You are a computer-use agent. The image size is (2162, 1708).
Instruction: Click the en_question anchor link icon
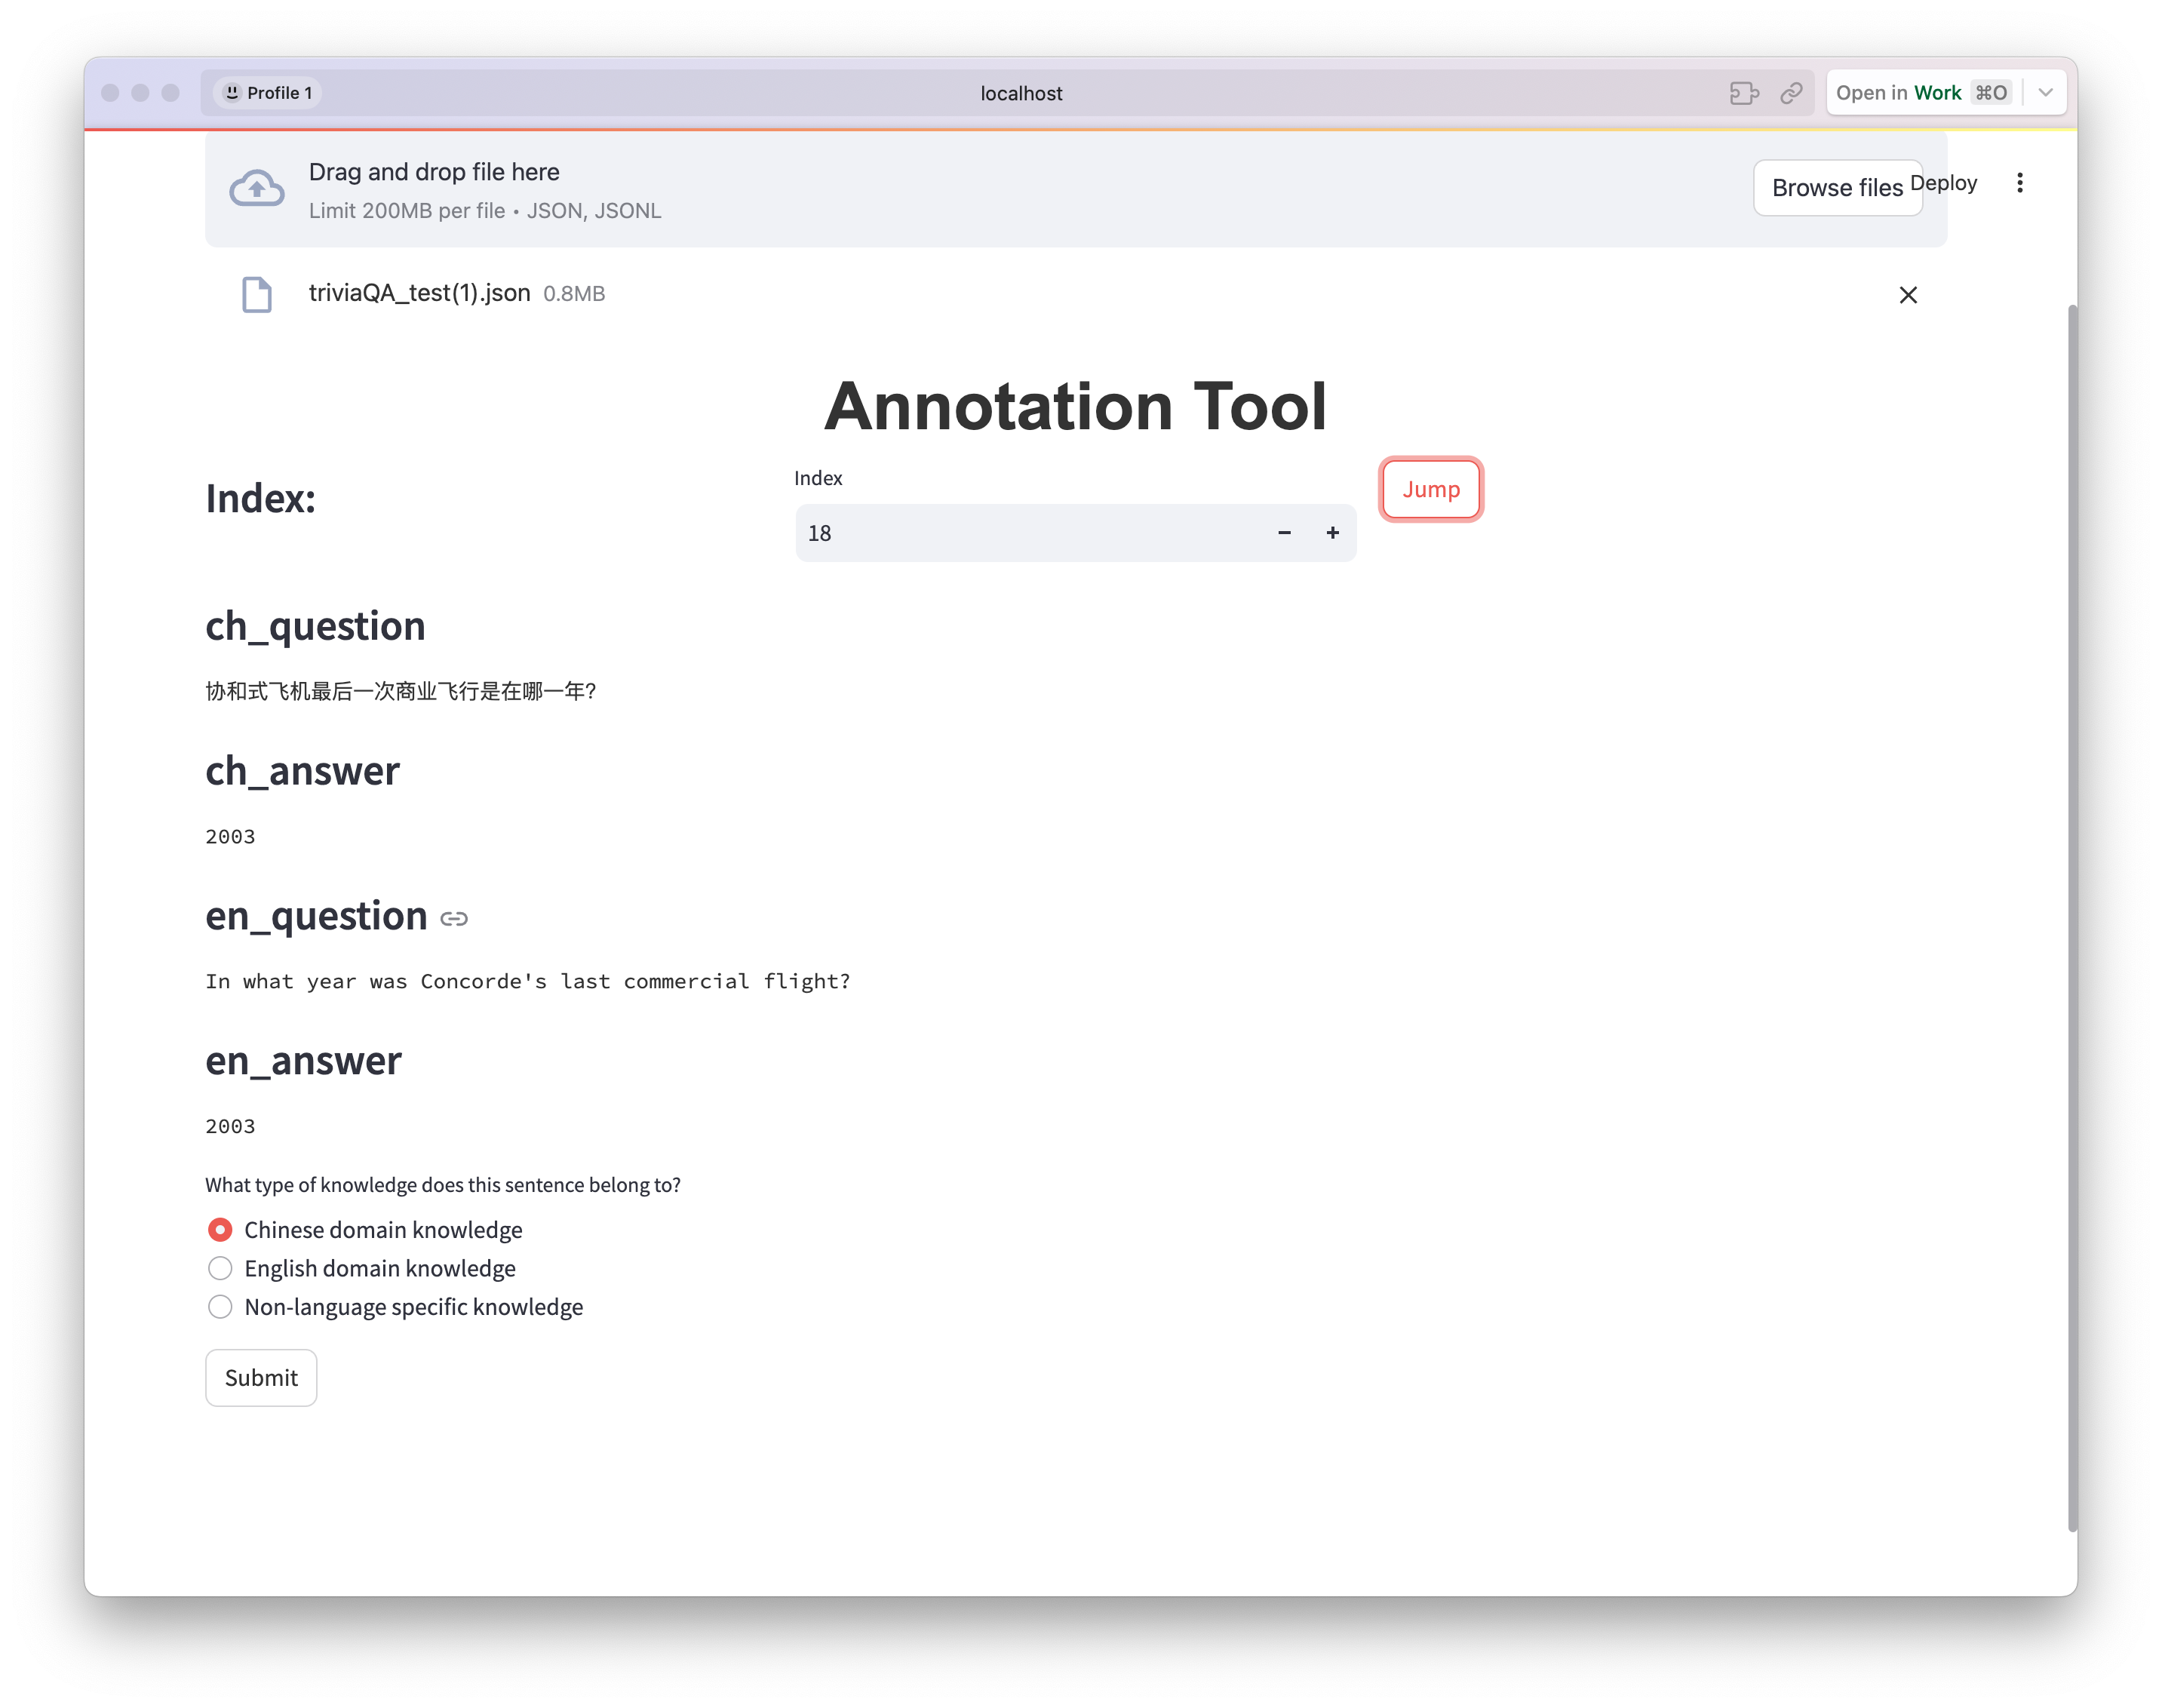(x=454, y=918)
